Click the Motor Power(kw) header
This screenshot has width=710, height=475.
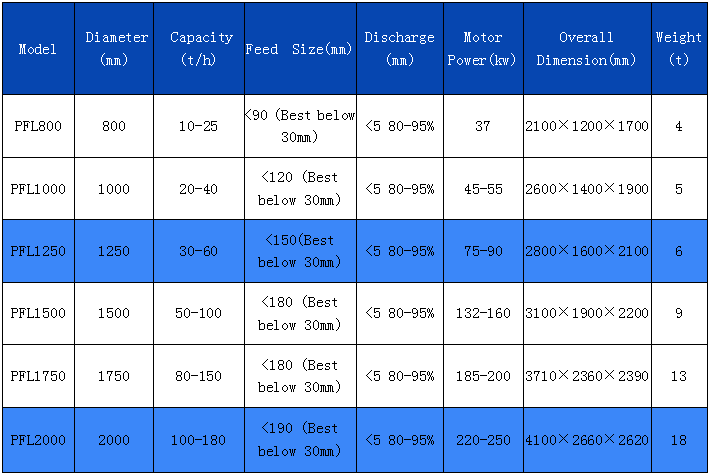tap(483, 49)
